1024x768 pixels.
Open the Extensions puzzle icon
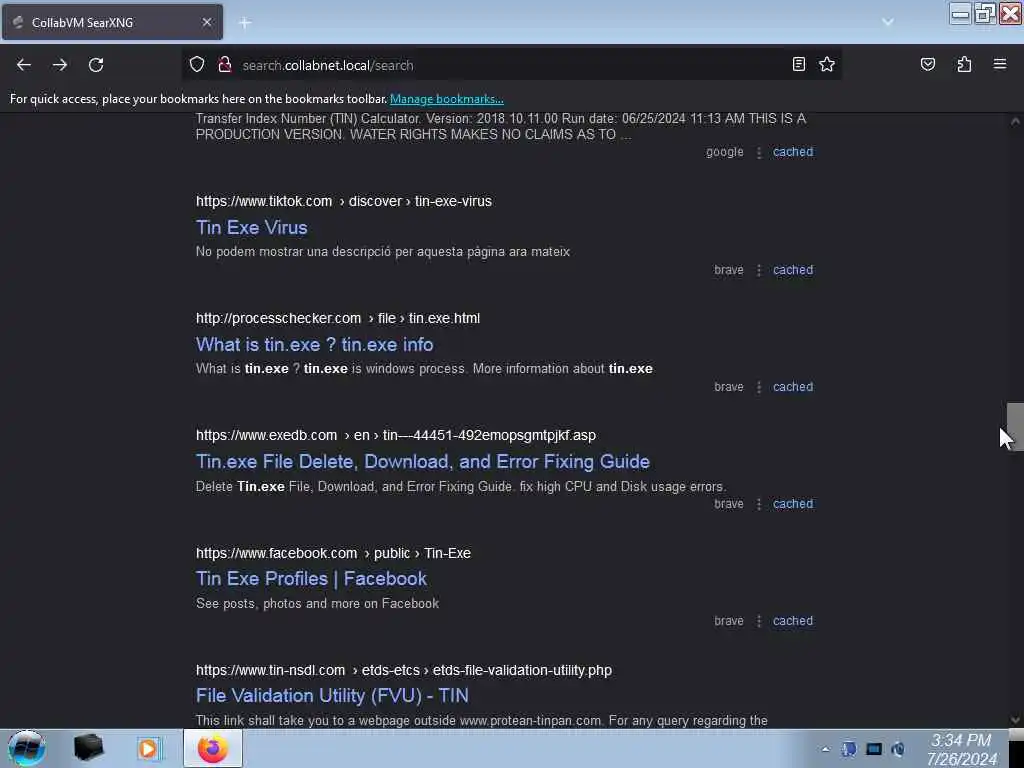964,65
